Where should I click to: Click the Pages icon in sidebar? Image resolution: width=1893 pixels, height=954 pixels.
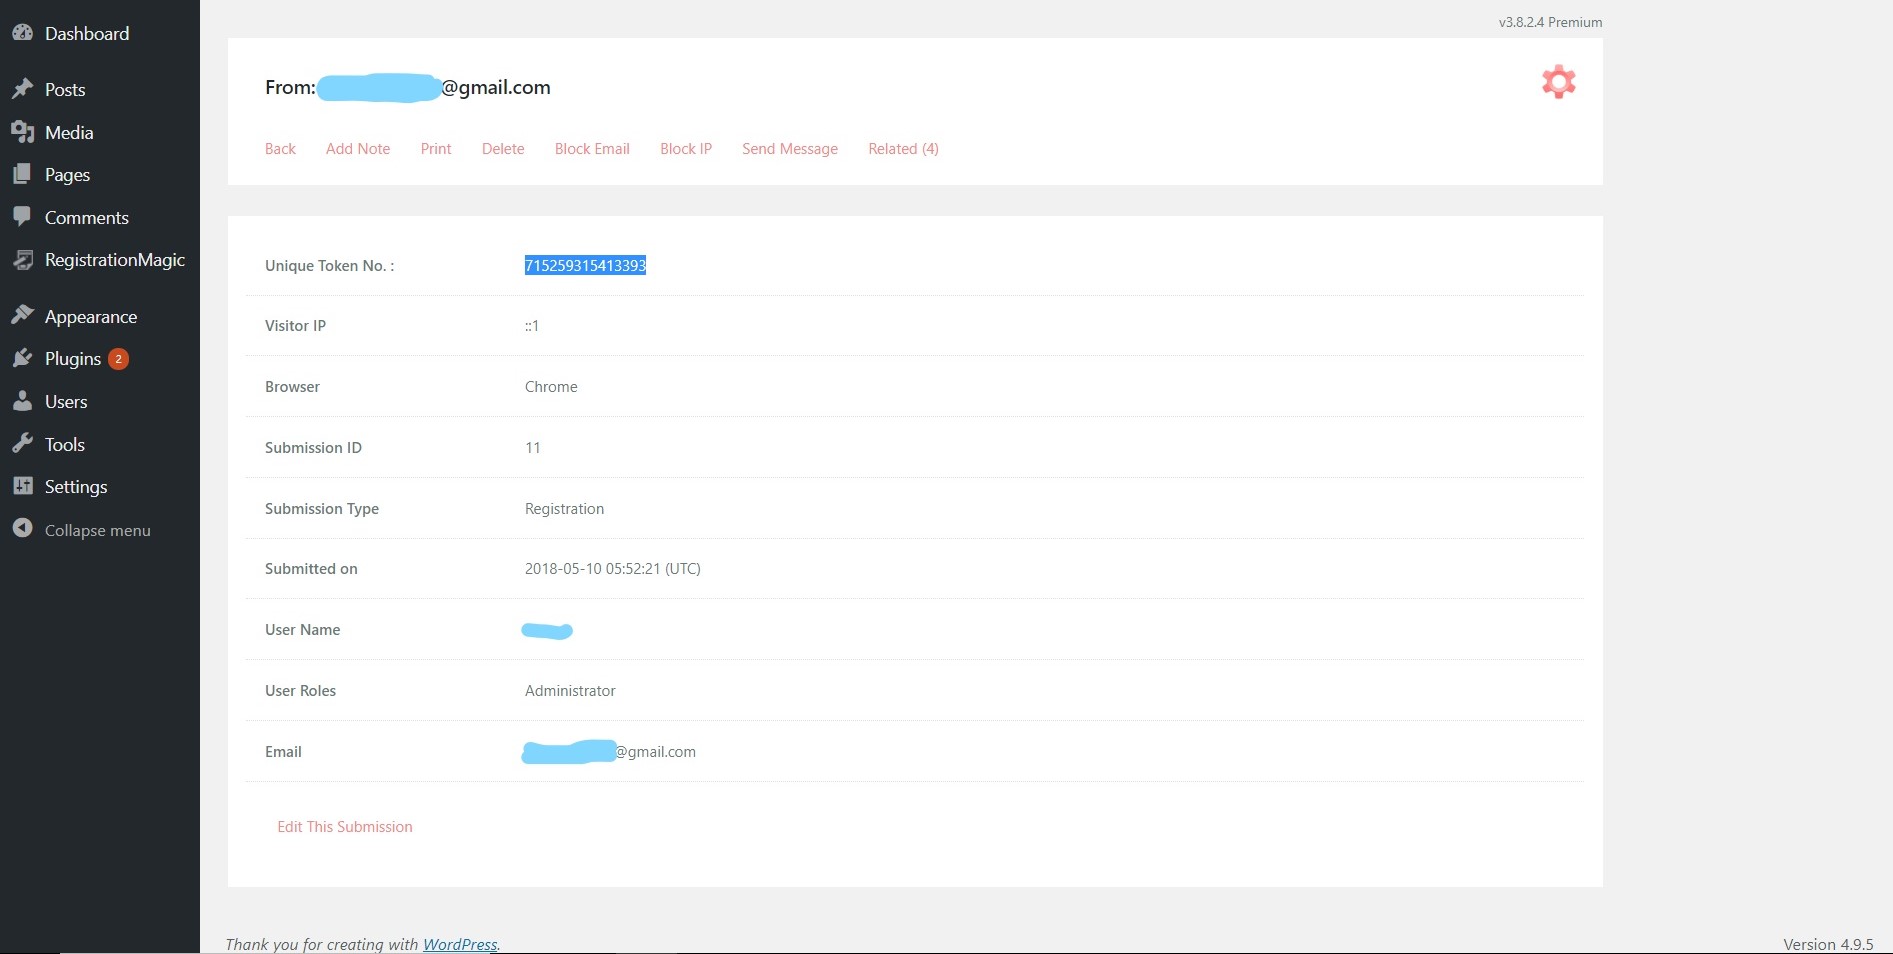click(x=22, y=174)
